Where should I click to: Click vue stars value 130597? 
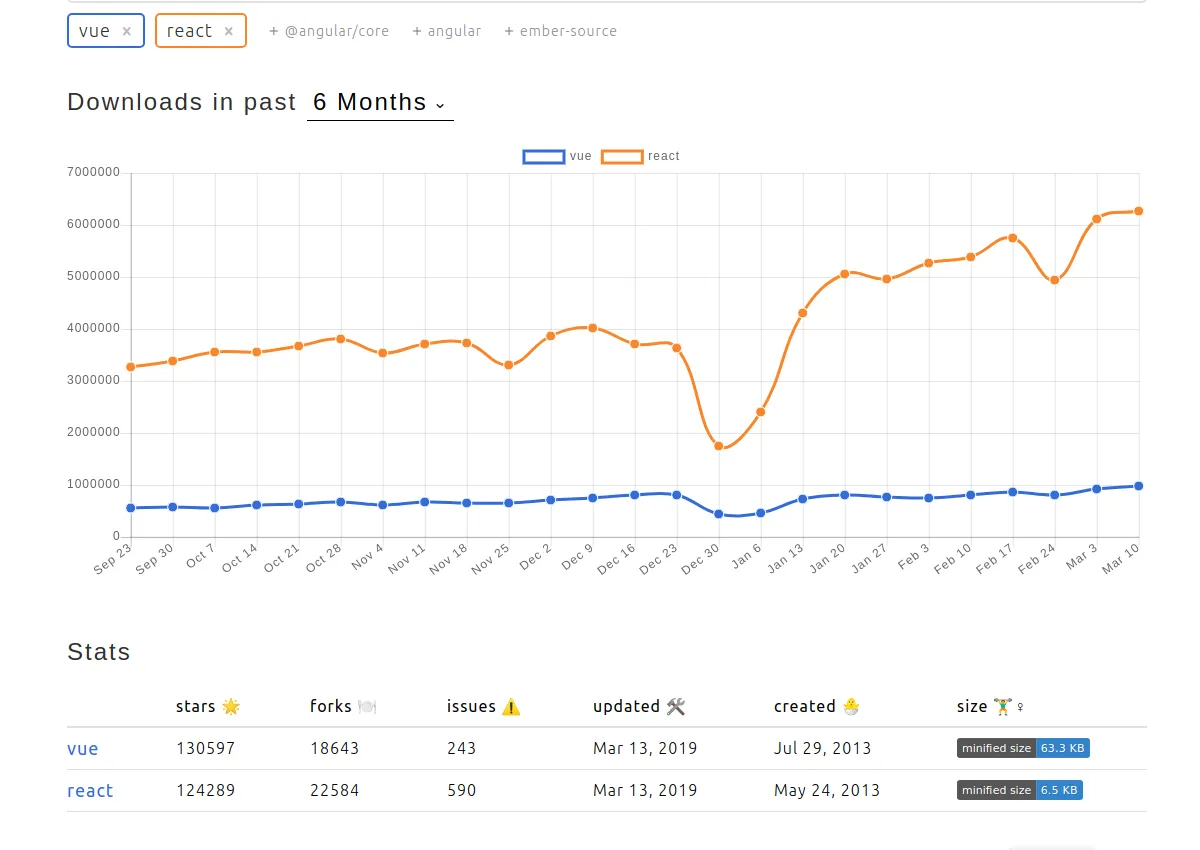tap(206, 748)
